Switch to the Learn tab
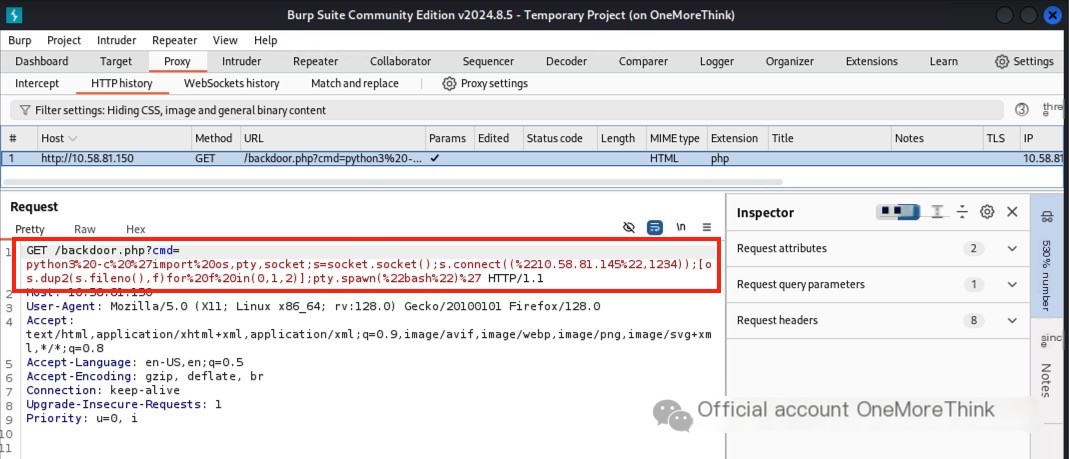Viewport: 1069px width, 459px height. coord(944,61)
